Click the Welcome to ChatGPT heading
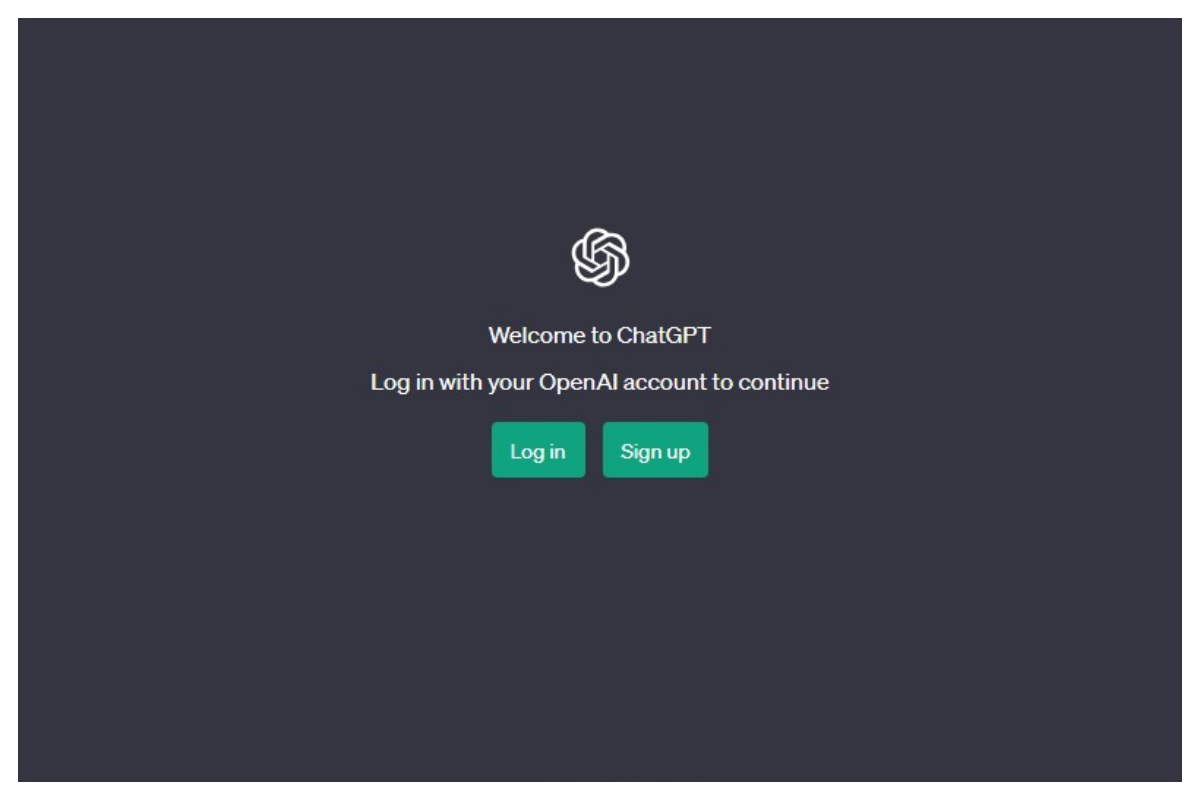Viewport: 1200px width, 800px height. (600, 336)
